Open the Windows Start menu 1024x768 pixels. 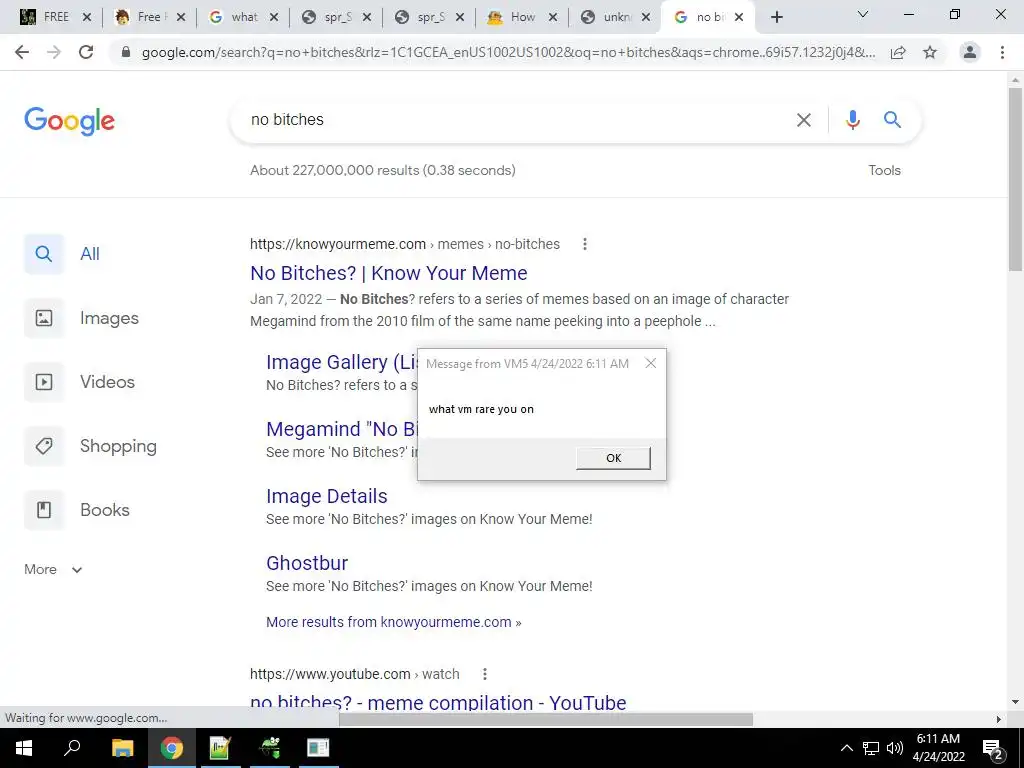click(x=24, y=748)
